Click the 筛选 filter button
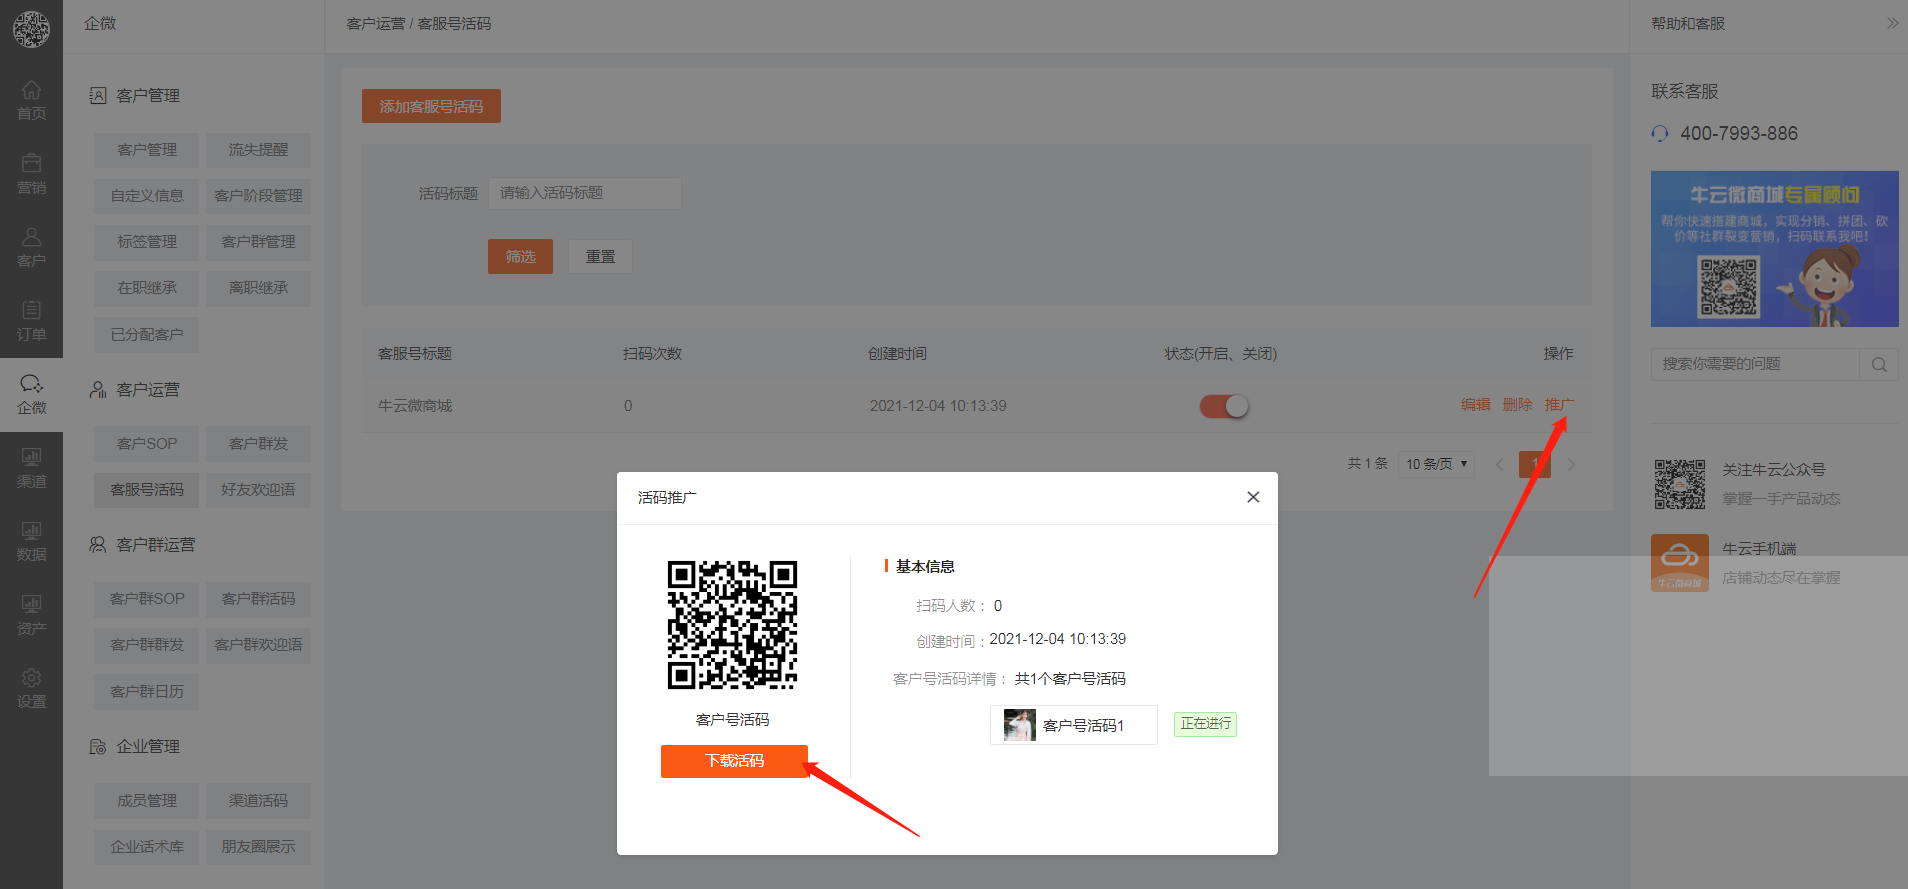This screenshot has width=1908, height=889. [520, 257]
